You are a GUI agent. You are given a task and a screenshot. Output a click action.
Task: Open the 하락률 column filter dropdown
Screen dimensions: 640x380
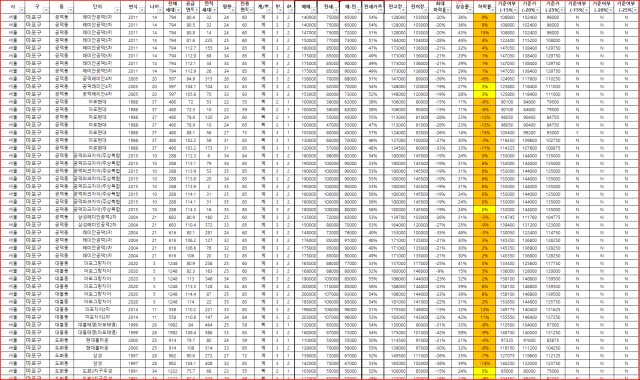point(492,10)
